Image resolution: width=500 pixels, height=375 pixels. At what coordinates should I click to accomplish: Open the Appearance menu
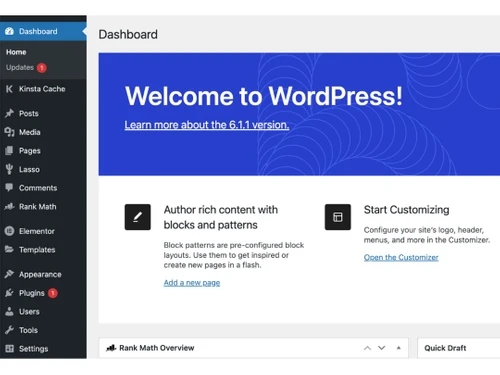[43, 274]
